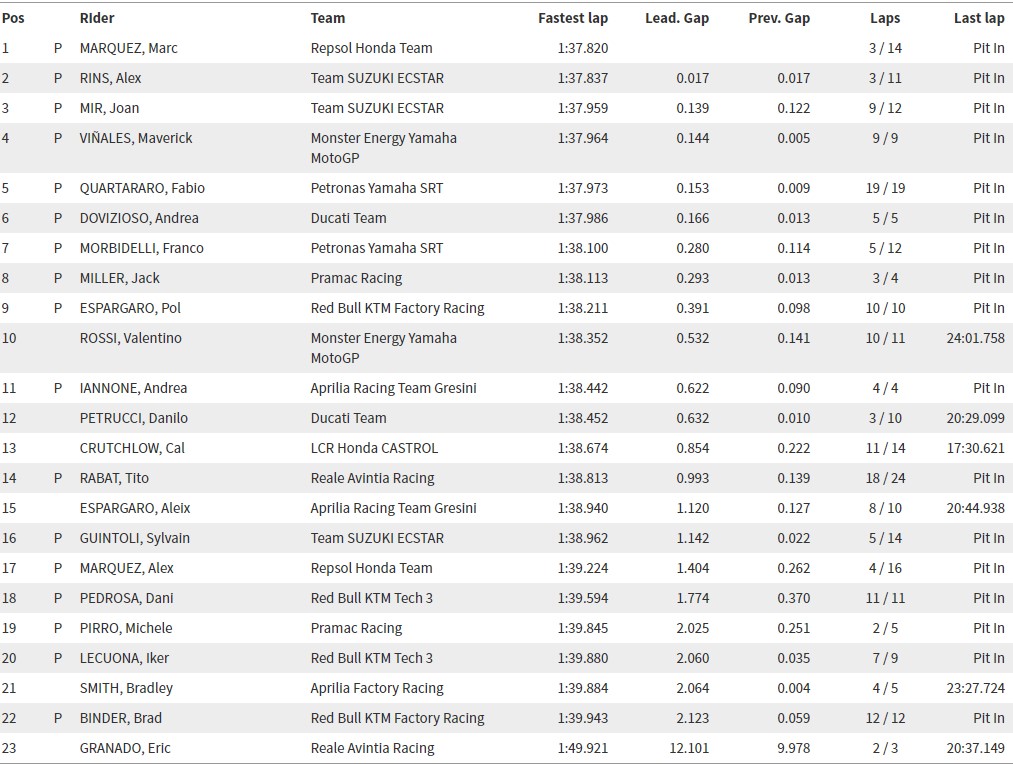The image size is (1013, 764).
Task: Select the Prev. Gap column header
Action: (x=779, y=18)
